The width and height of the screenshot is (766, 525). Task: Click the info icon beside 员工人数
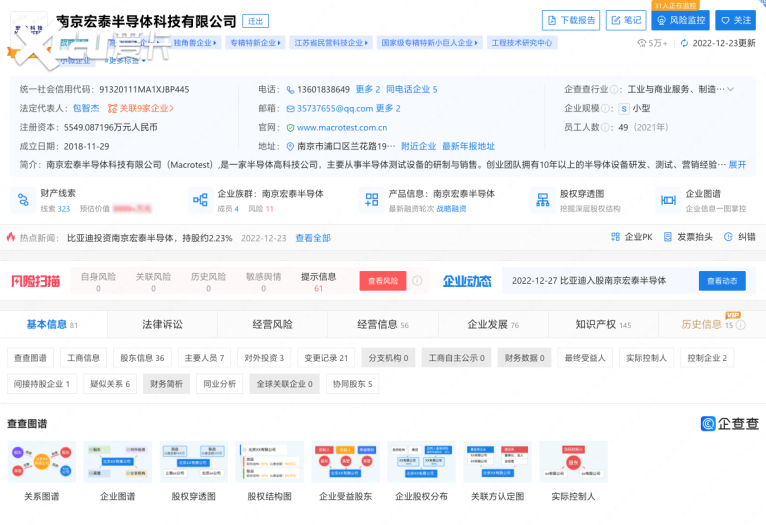[x=605, y=127]
